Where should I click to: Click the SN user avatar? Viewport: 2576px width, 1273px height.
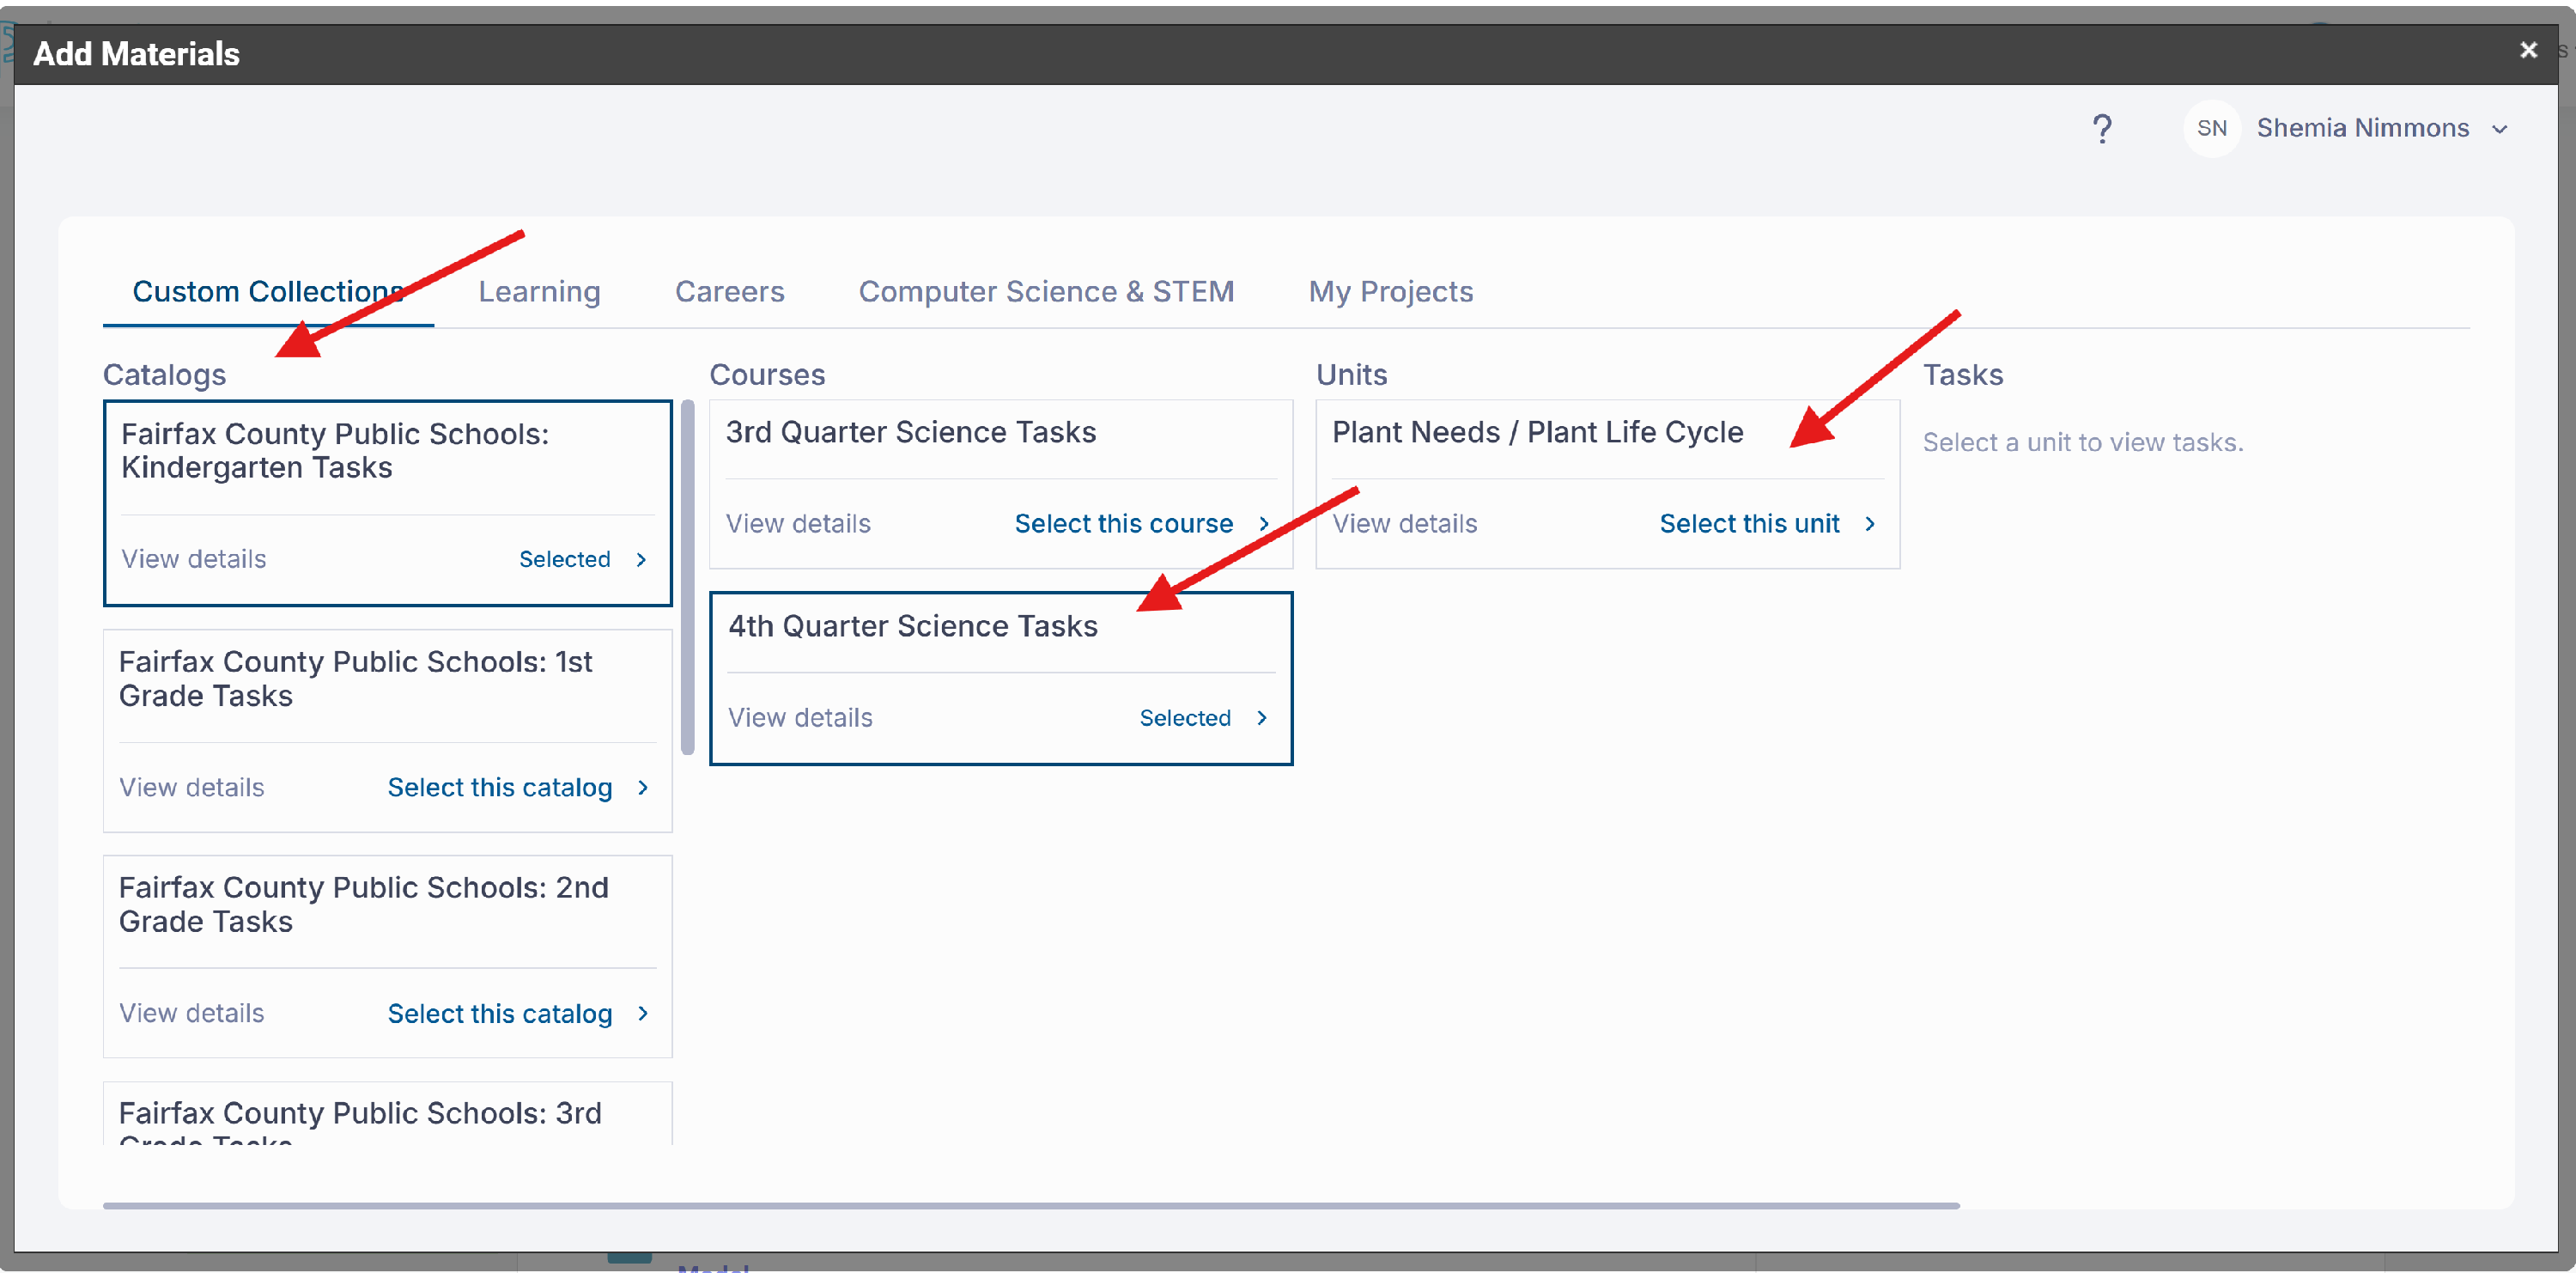(2212, 128)
